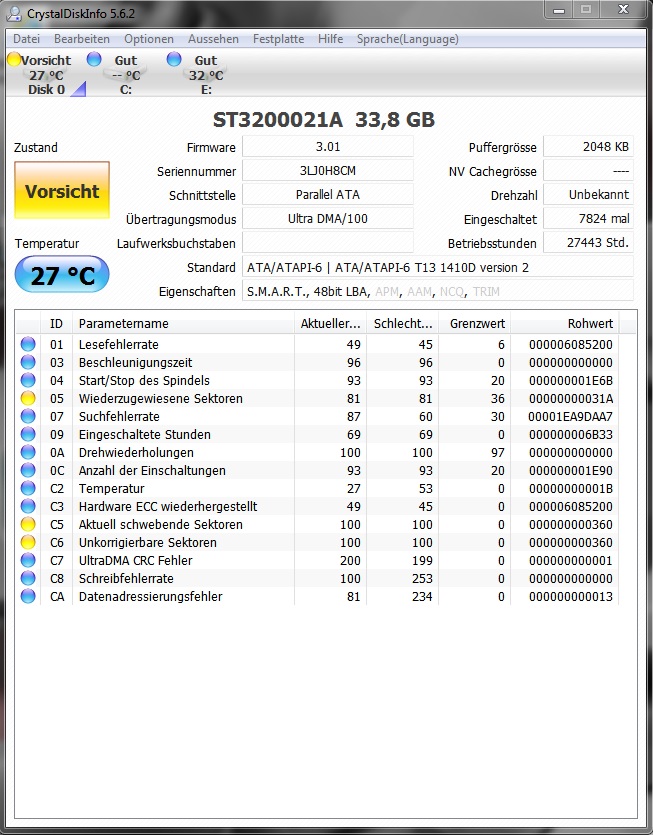
Task: Select raw value 00001EA9DAA7
Action: (x=570, y=416)
